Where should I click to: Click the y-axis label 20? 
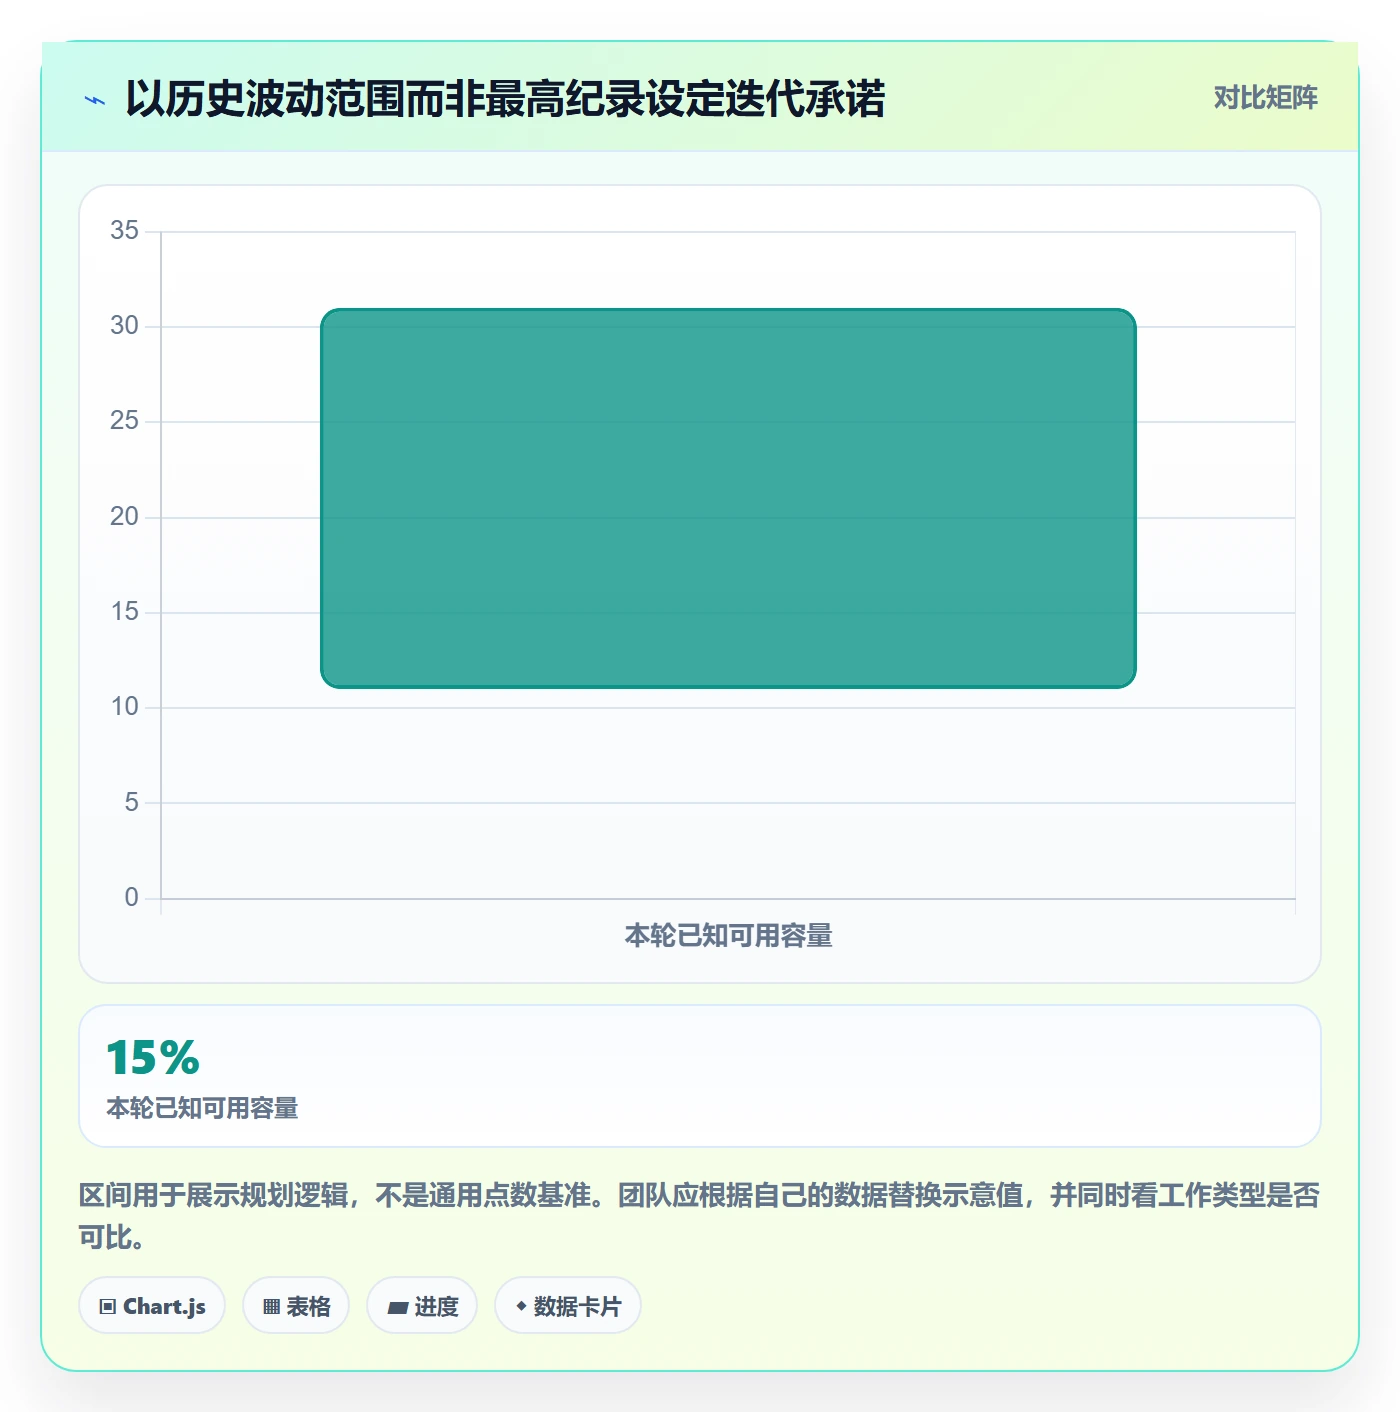click(x=125, y=517)
